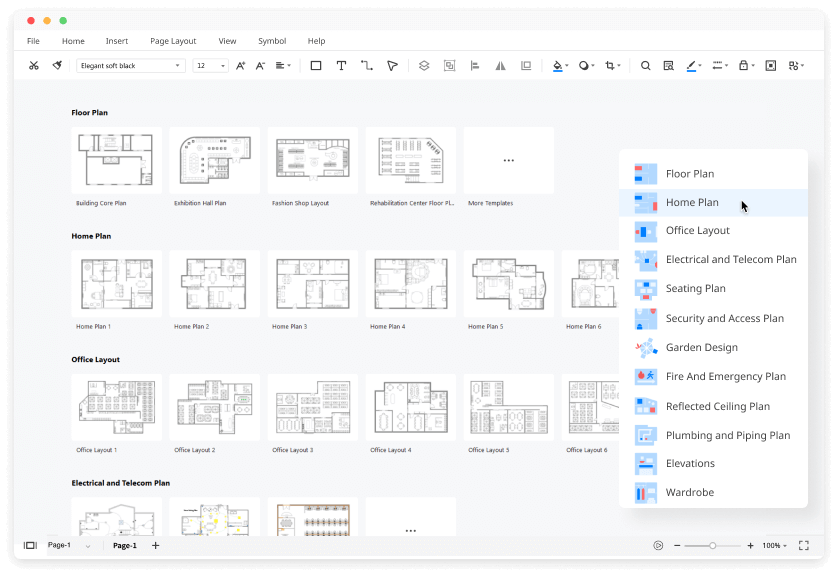
Task: Select Office Layout from the category list
Action: pos(697,231)
